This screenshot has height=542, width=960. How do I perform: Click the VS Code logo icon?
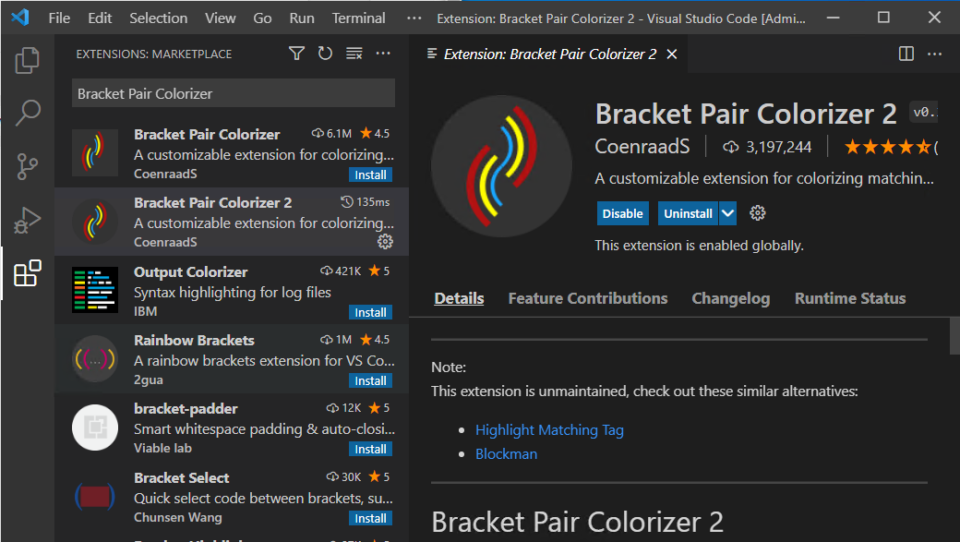coord(20,17)
